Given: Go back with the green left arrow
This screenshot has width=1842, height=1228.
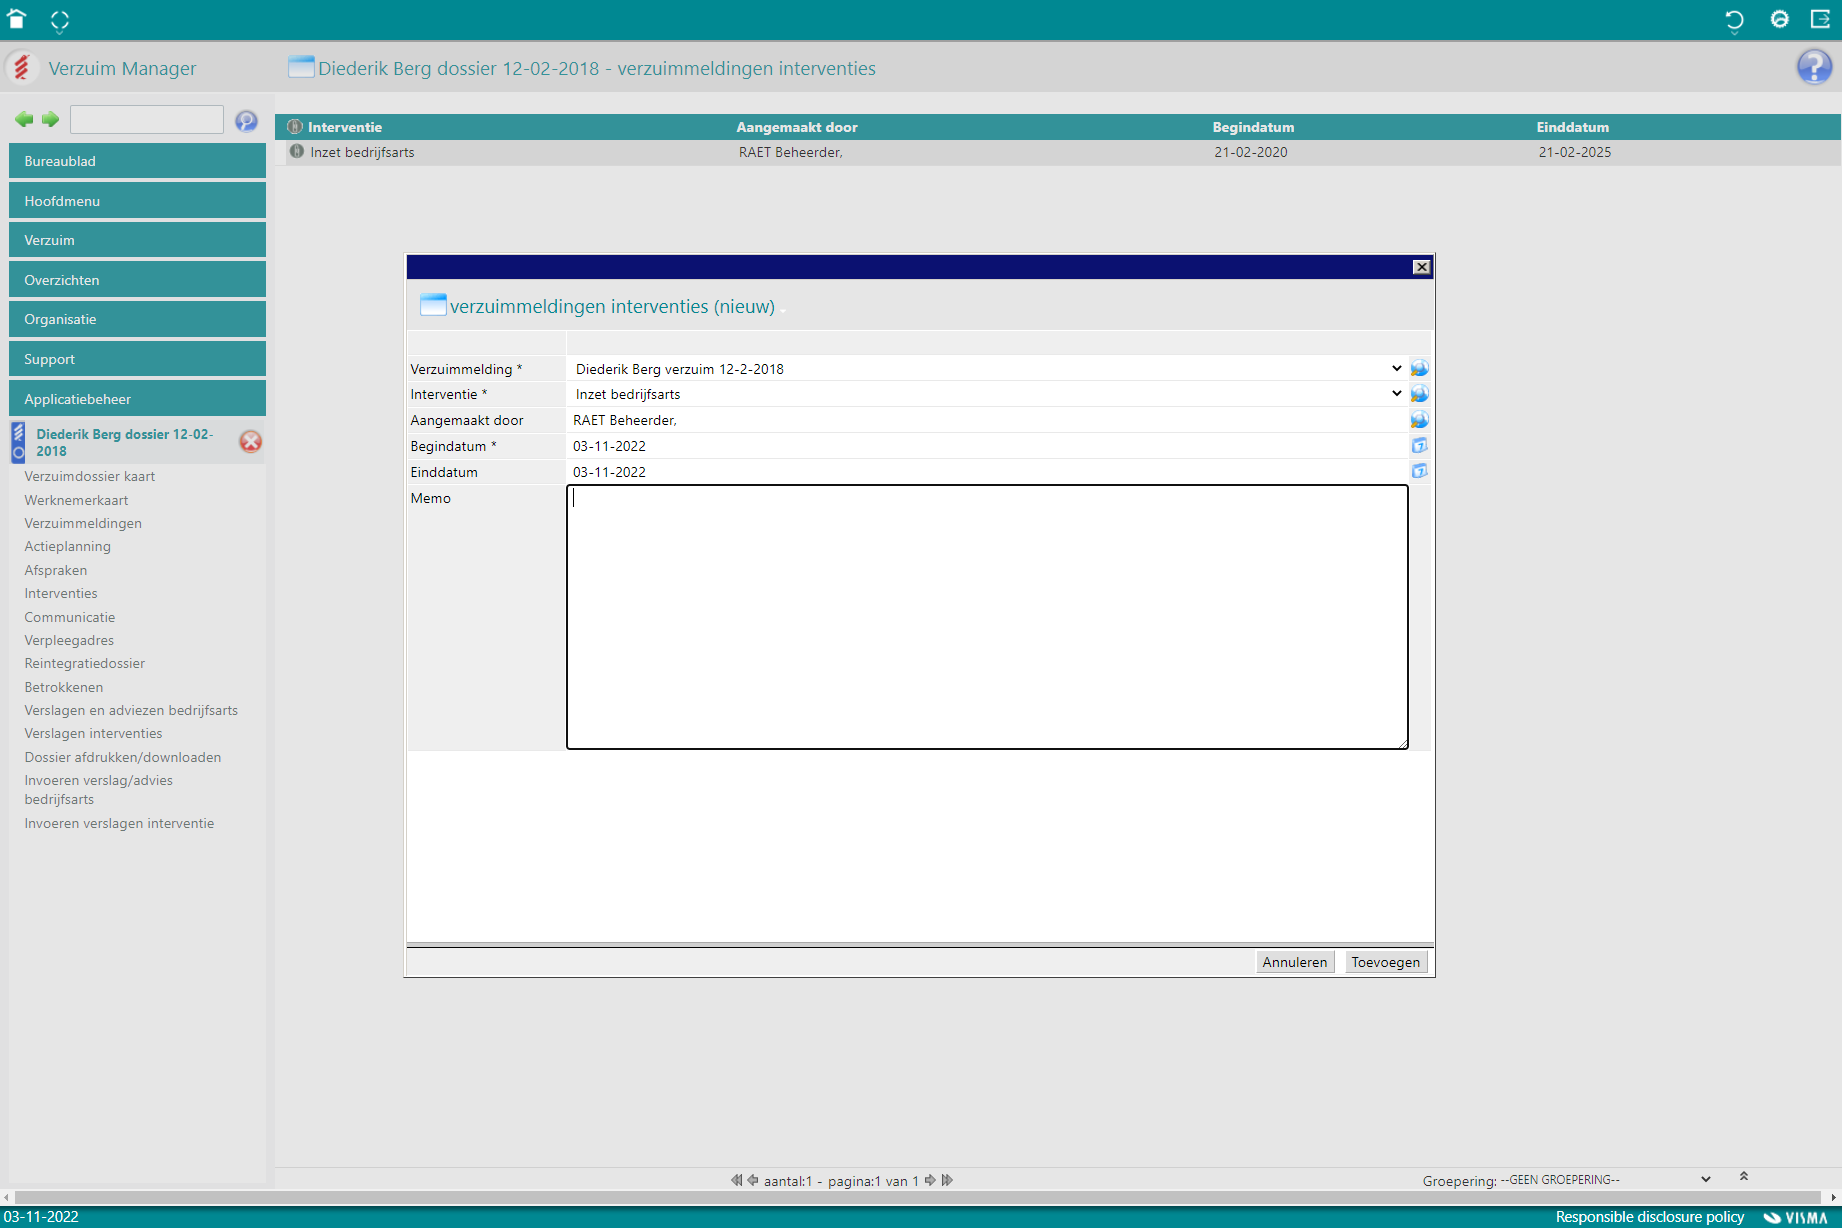Looking at the screenshot, I should (x=24, y=119).
